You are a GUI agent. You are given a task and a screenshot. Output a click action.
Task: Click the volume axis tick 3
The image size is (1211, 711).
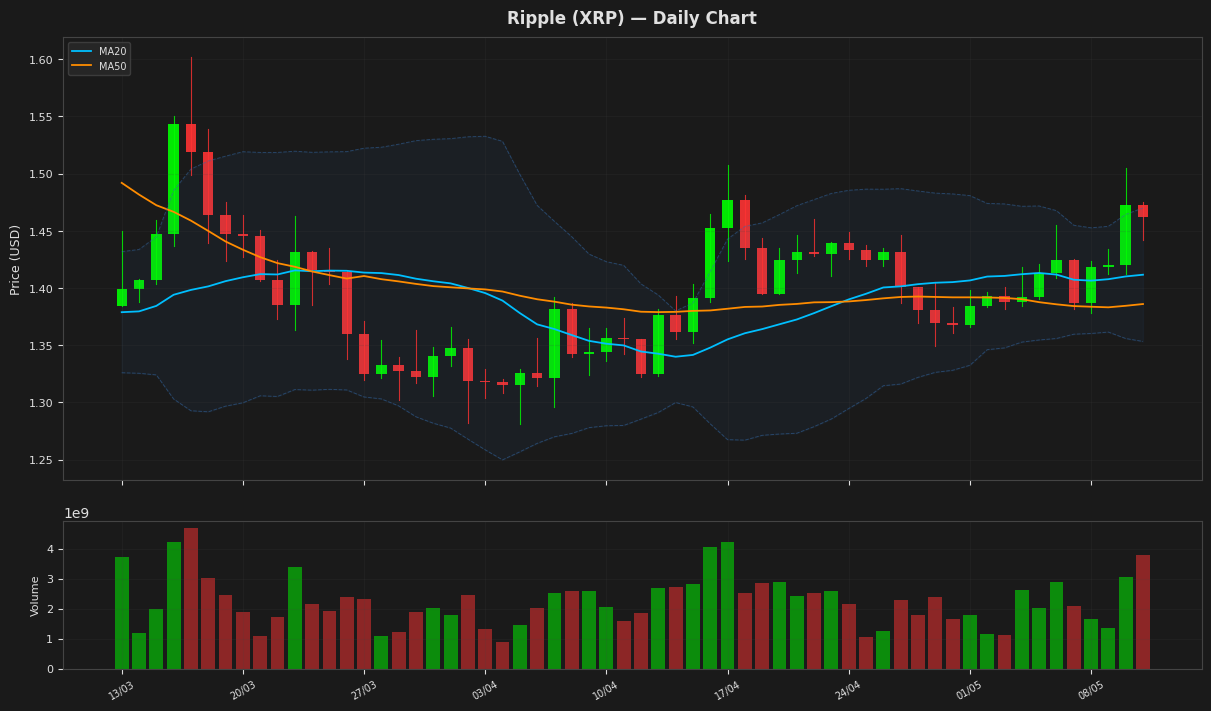48,579
